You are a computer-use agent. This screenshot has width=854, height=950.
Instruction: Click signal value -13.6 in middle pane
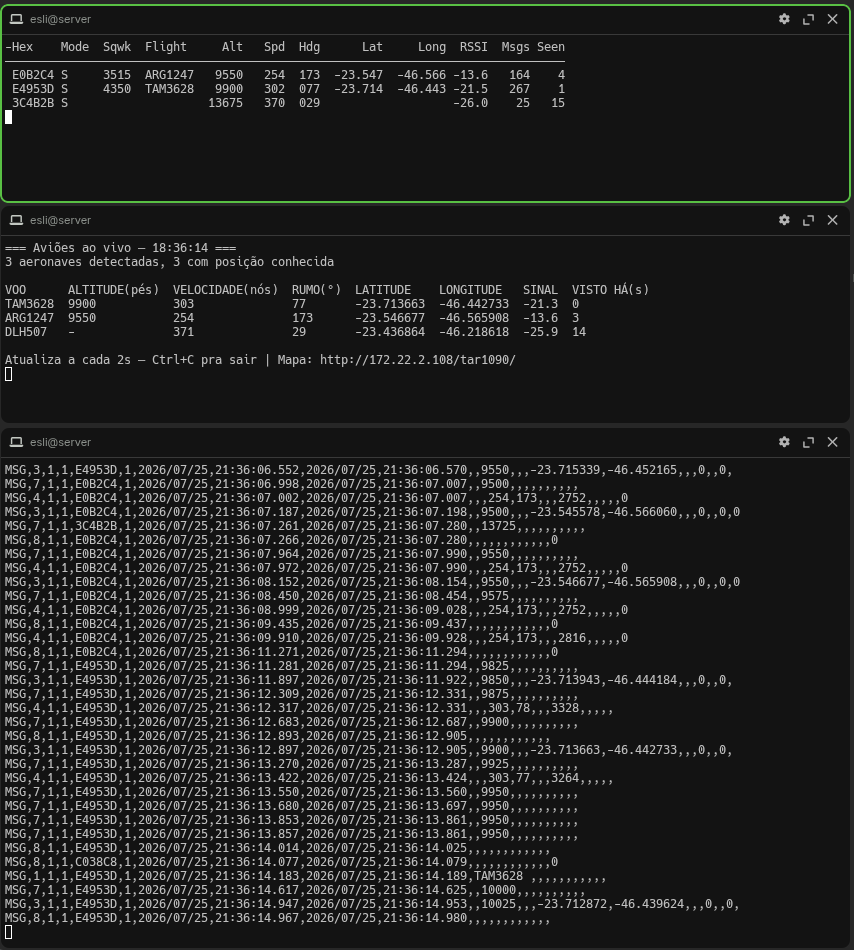coord(540,317)
